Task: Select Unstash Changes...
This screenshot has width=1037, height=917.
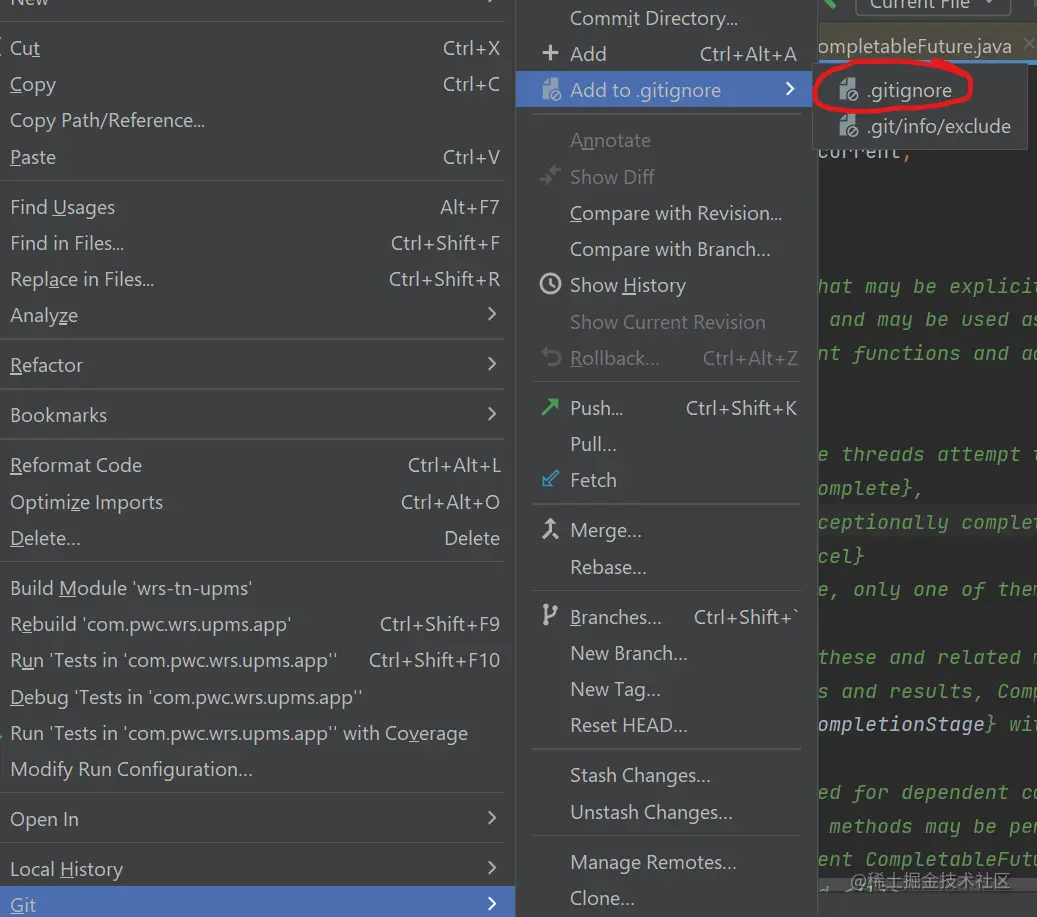Action: point(667,812)
